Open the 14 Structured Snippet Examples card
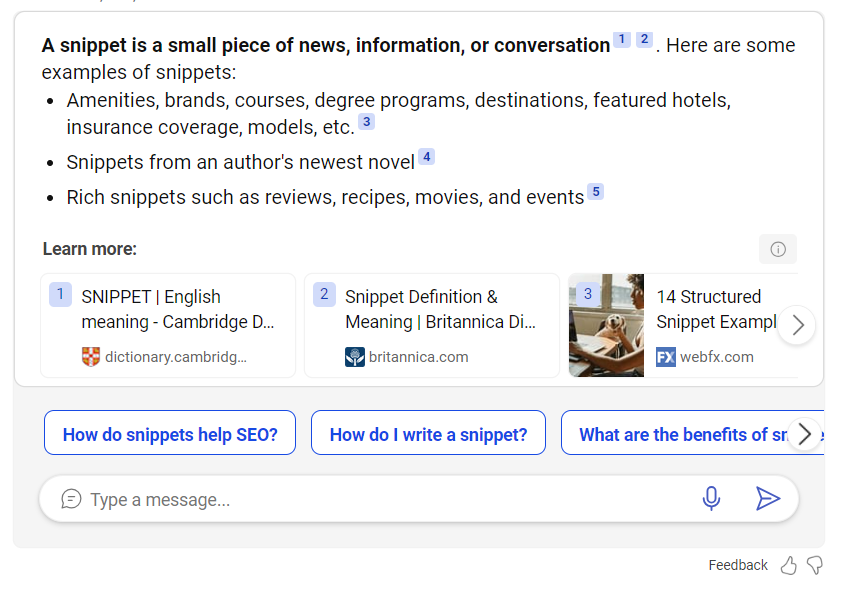 coord(708,309)
